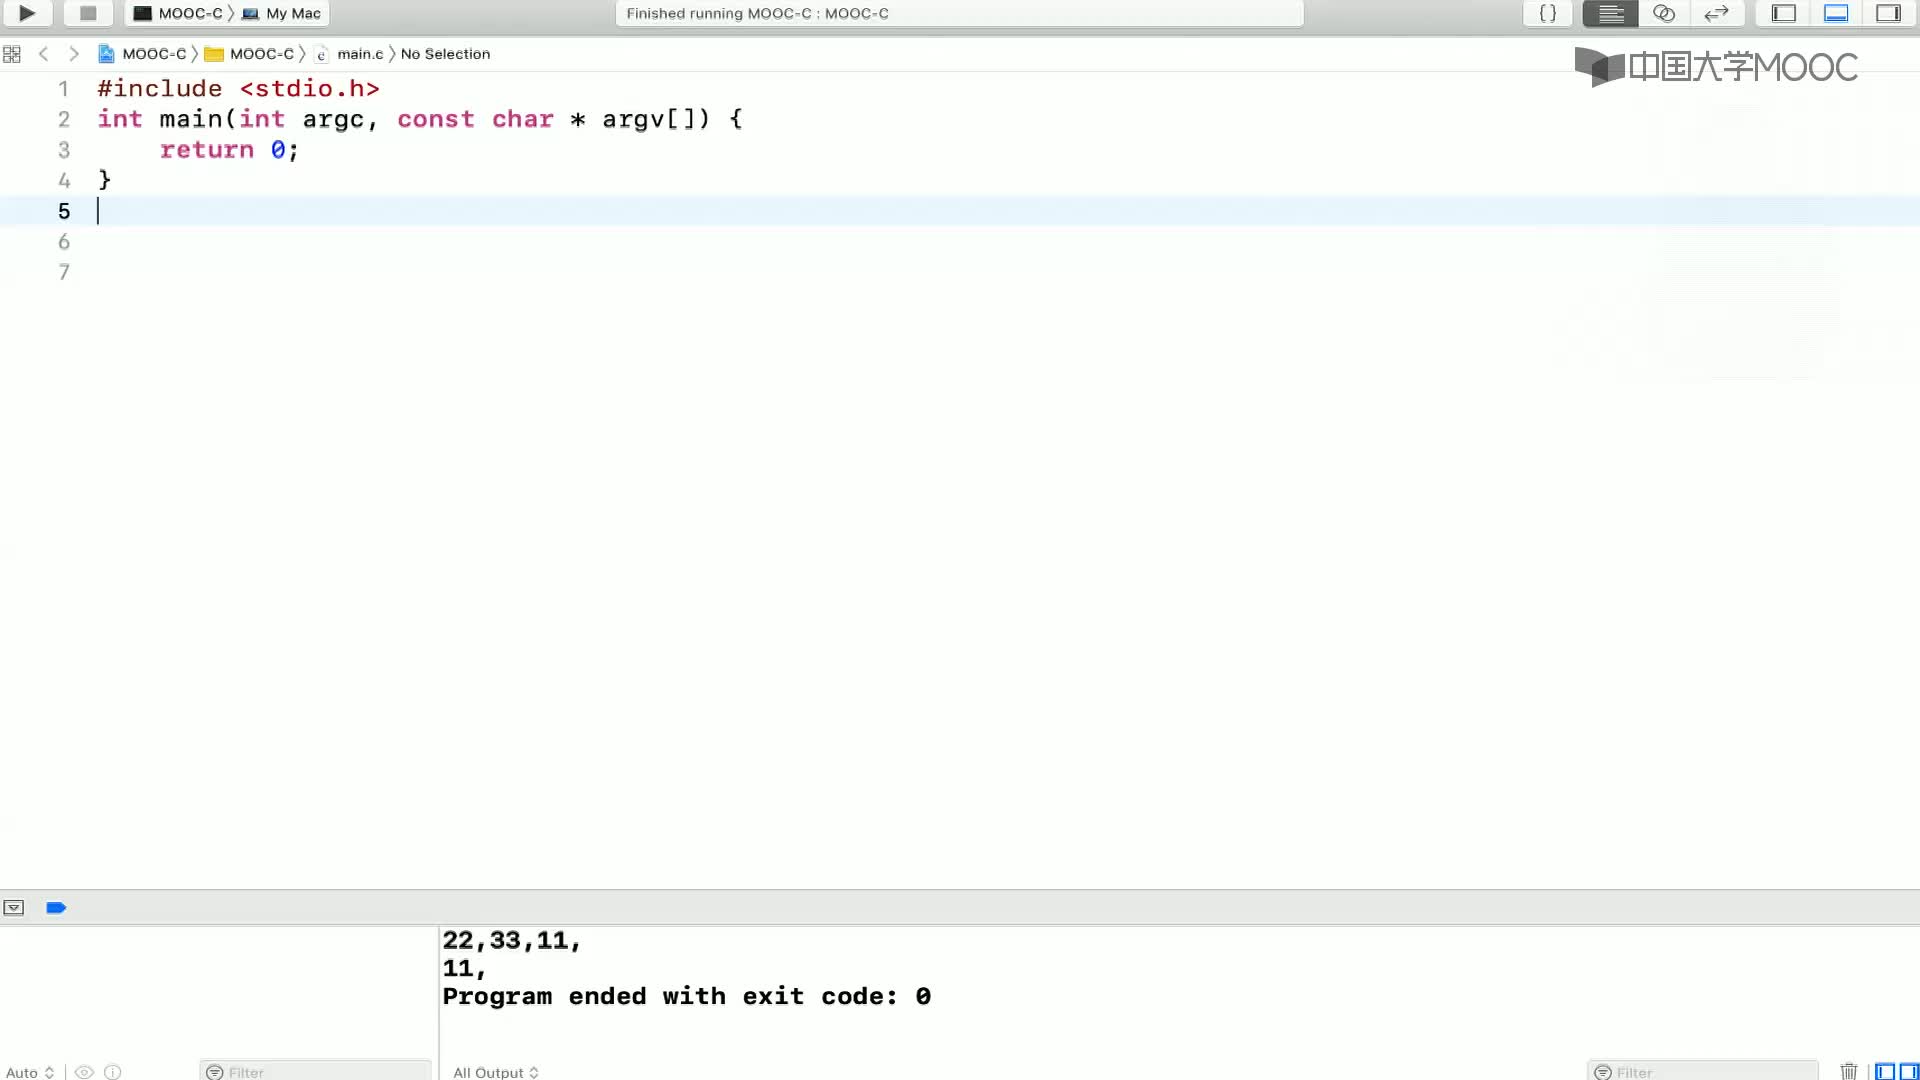Image resolution: width=1920 pixels, height=1080 pixels.
Task: Toggle the inspector utilities panel
Action: pyautogui.click(x=1888, y=13)
